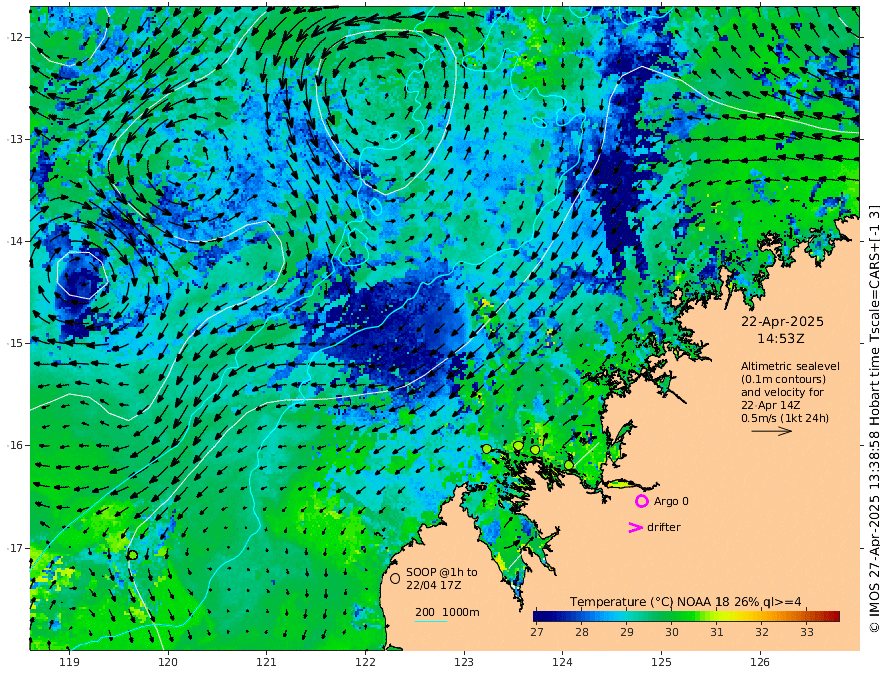The height and width of the screenshot is (680, 880).
Task: Click the SOOP open circle legend symbol
Action: [395, 578]
